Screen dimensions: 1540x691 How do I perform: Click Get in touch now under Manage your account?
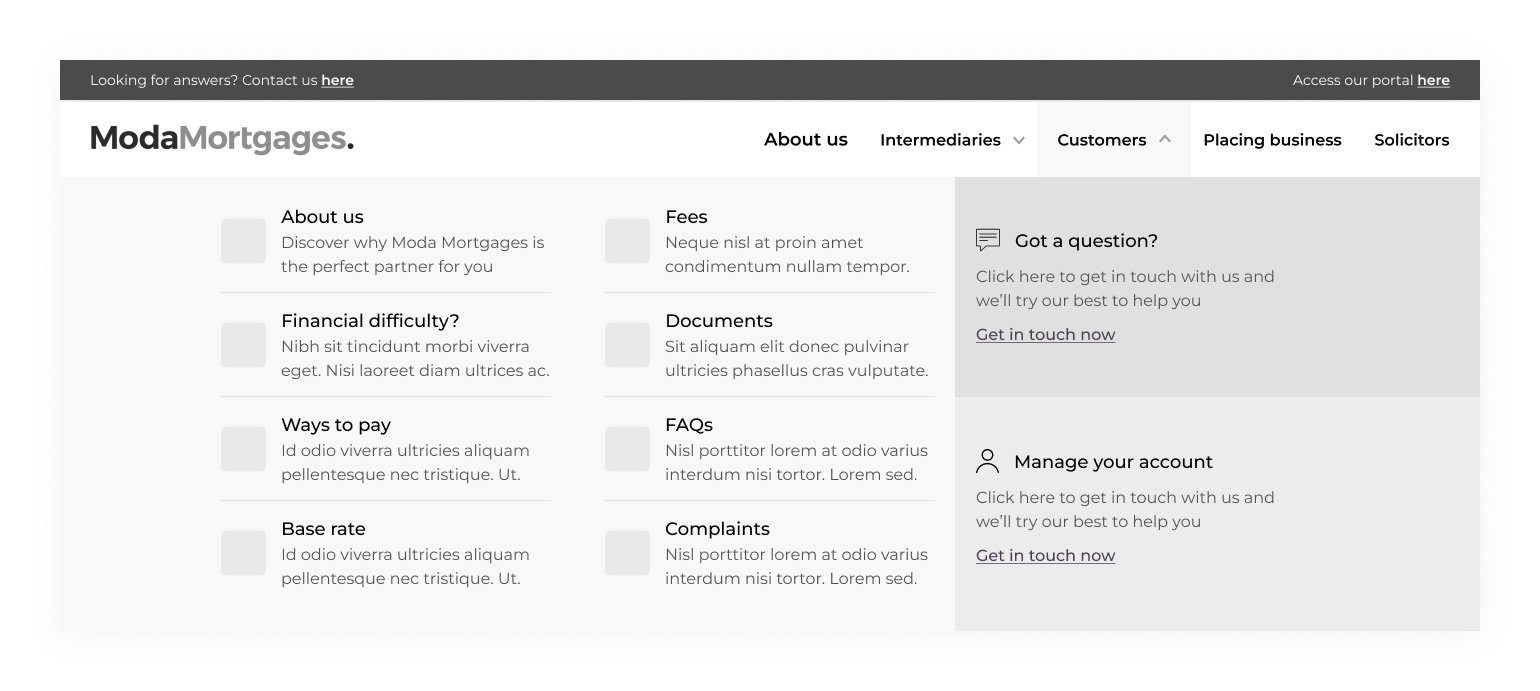click(x=1045, y=556)
